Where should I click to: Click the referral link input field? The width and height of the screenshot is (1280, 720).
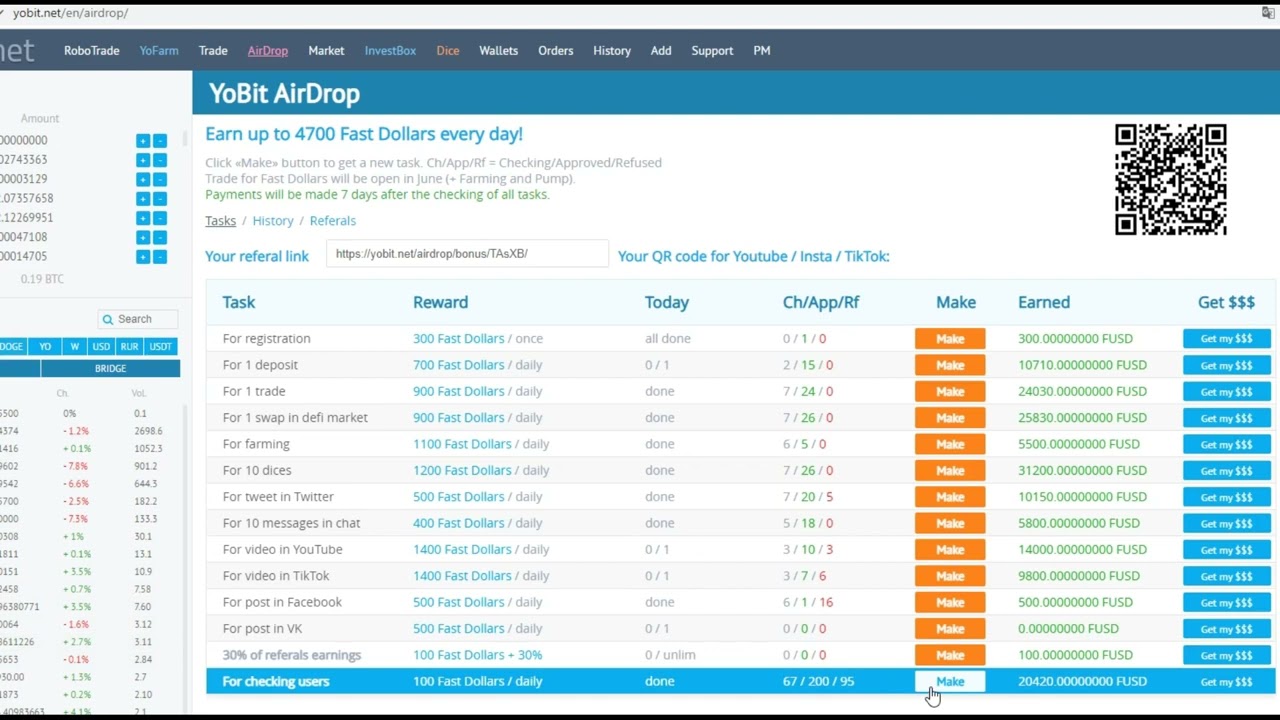click(467, 254)
